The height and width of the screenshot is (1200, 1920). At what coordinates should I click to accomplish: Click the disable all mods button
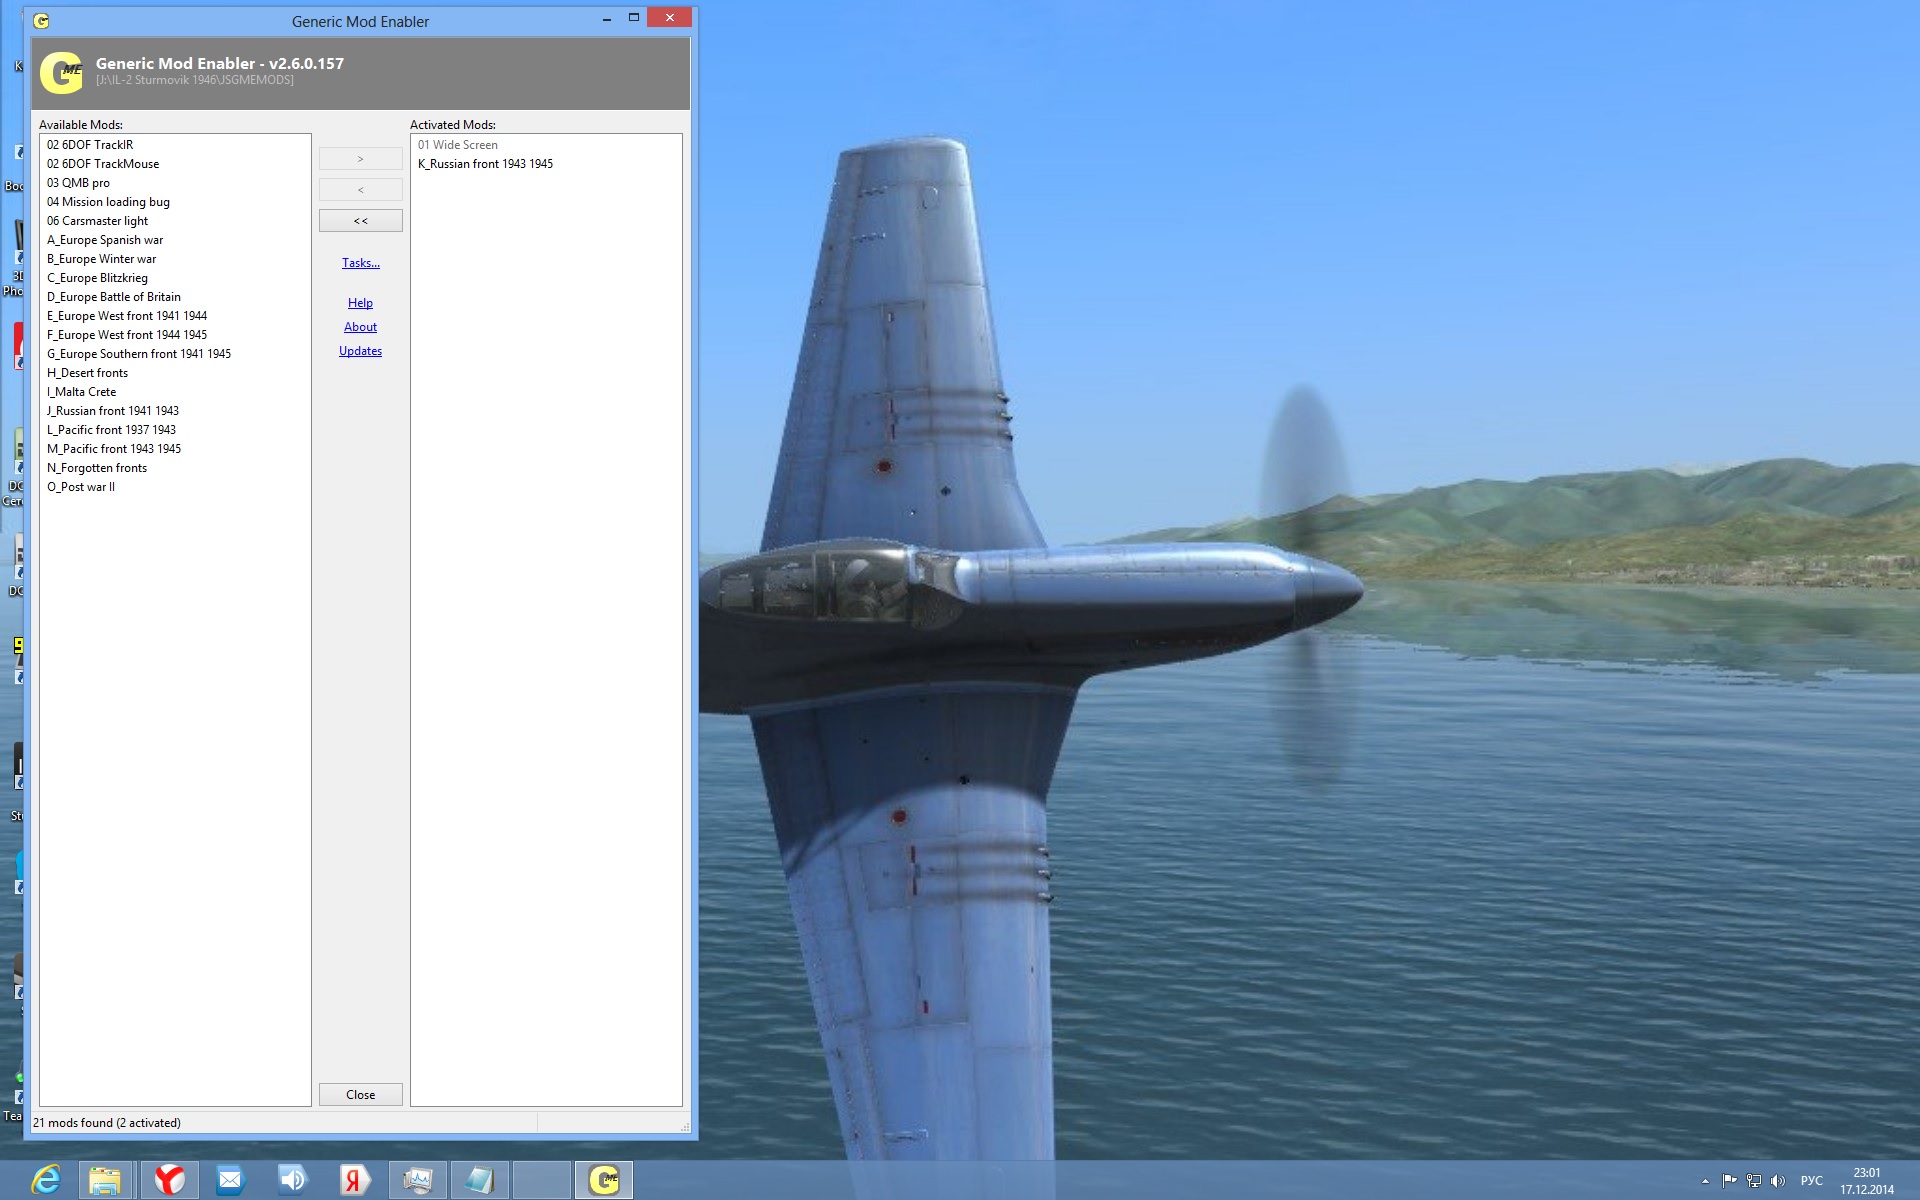(x=360, y=221)
